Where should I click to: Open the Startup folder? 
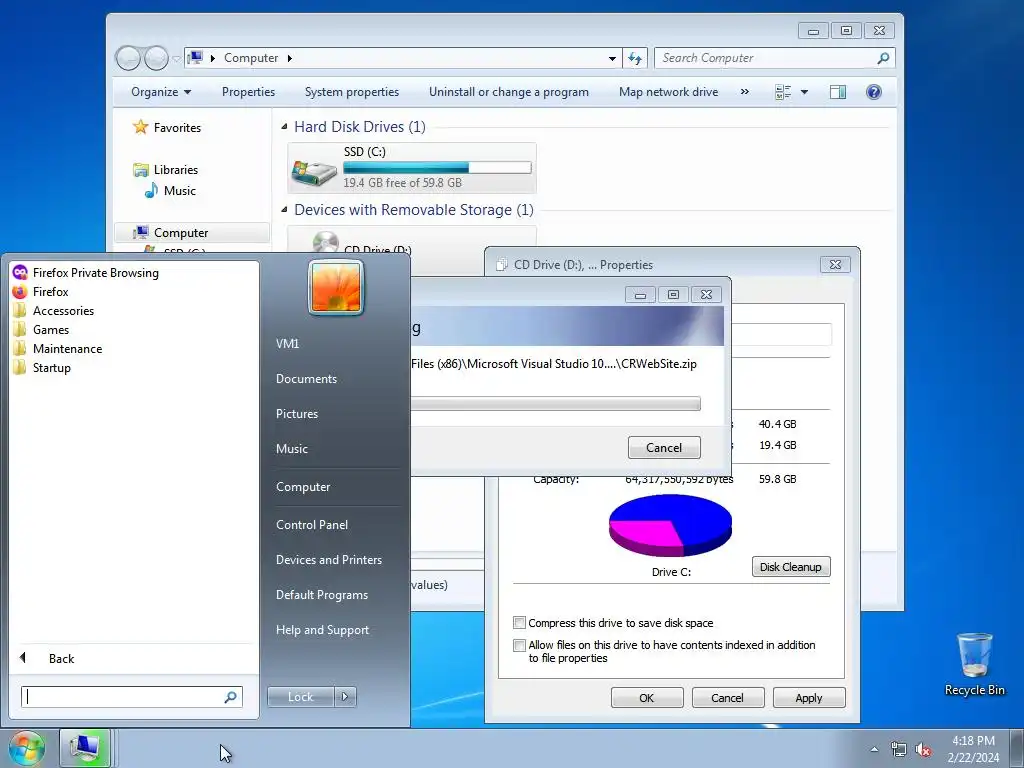[x=42, y=368]
